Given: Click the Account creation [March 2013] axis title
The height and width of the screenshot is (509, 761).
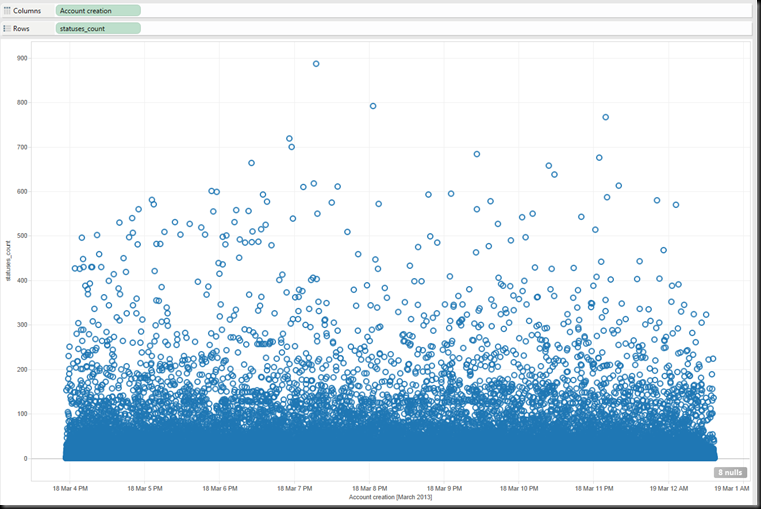Looking at the screenshot, I should [x=390, y=497].
